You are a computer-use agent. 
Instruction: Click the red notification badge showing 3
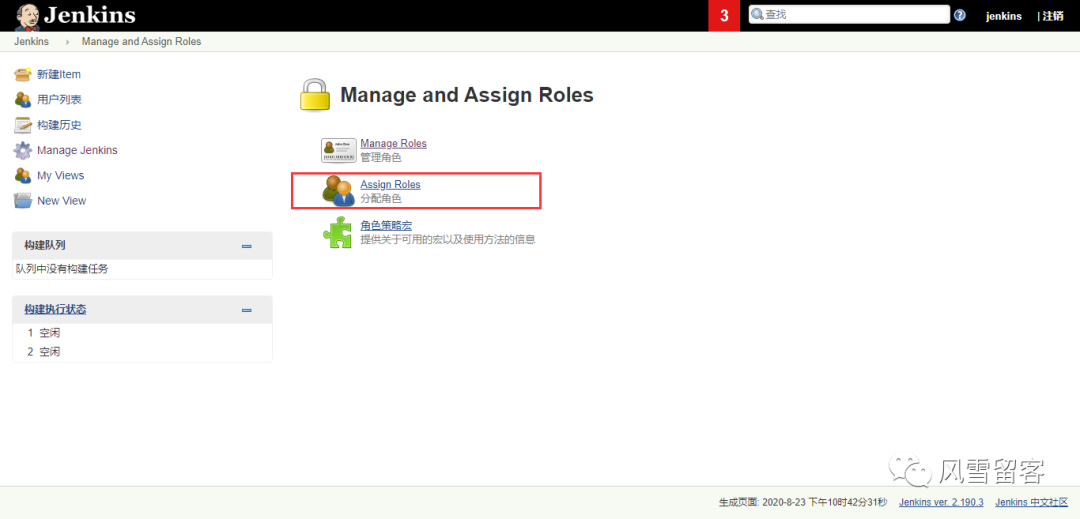pyautogui.click(x=725, y=16)
